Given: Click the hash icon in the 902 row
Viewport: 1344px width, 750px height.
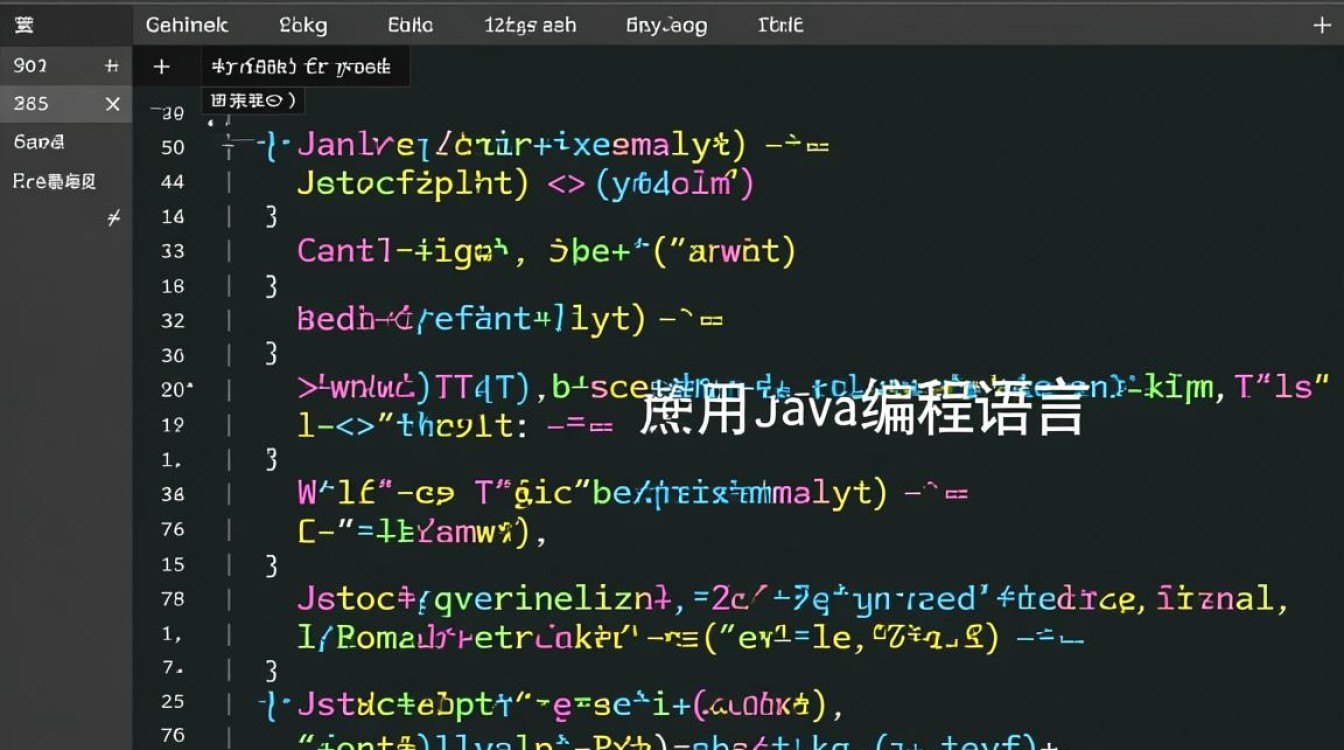Looking at the screenshot, I should pyautogui.click(x=111, y=66).
